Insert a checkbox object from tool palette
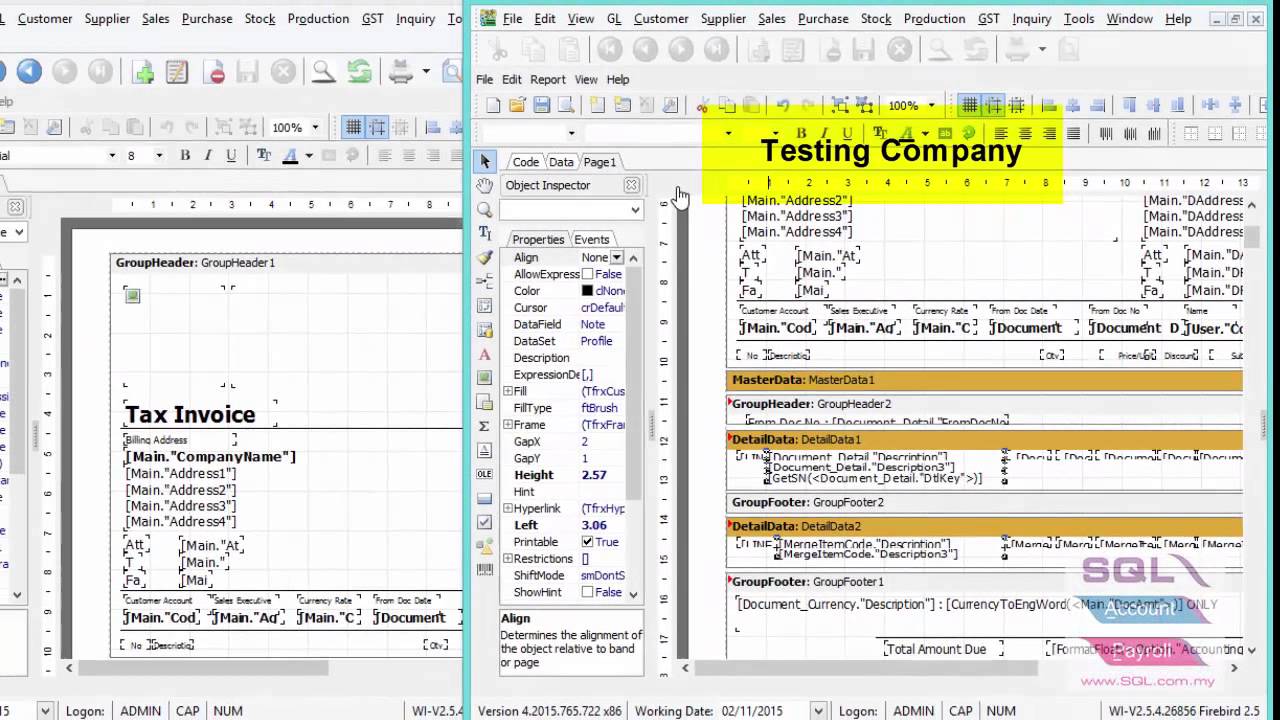Viewport: 1280px width, 720px height. coord(485,522)
